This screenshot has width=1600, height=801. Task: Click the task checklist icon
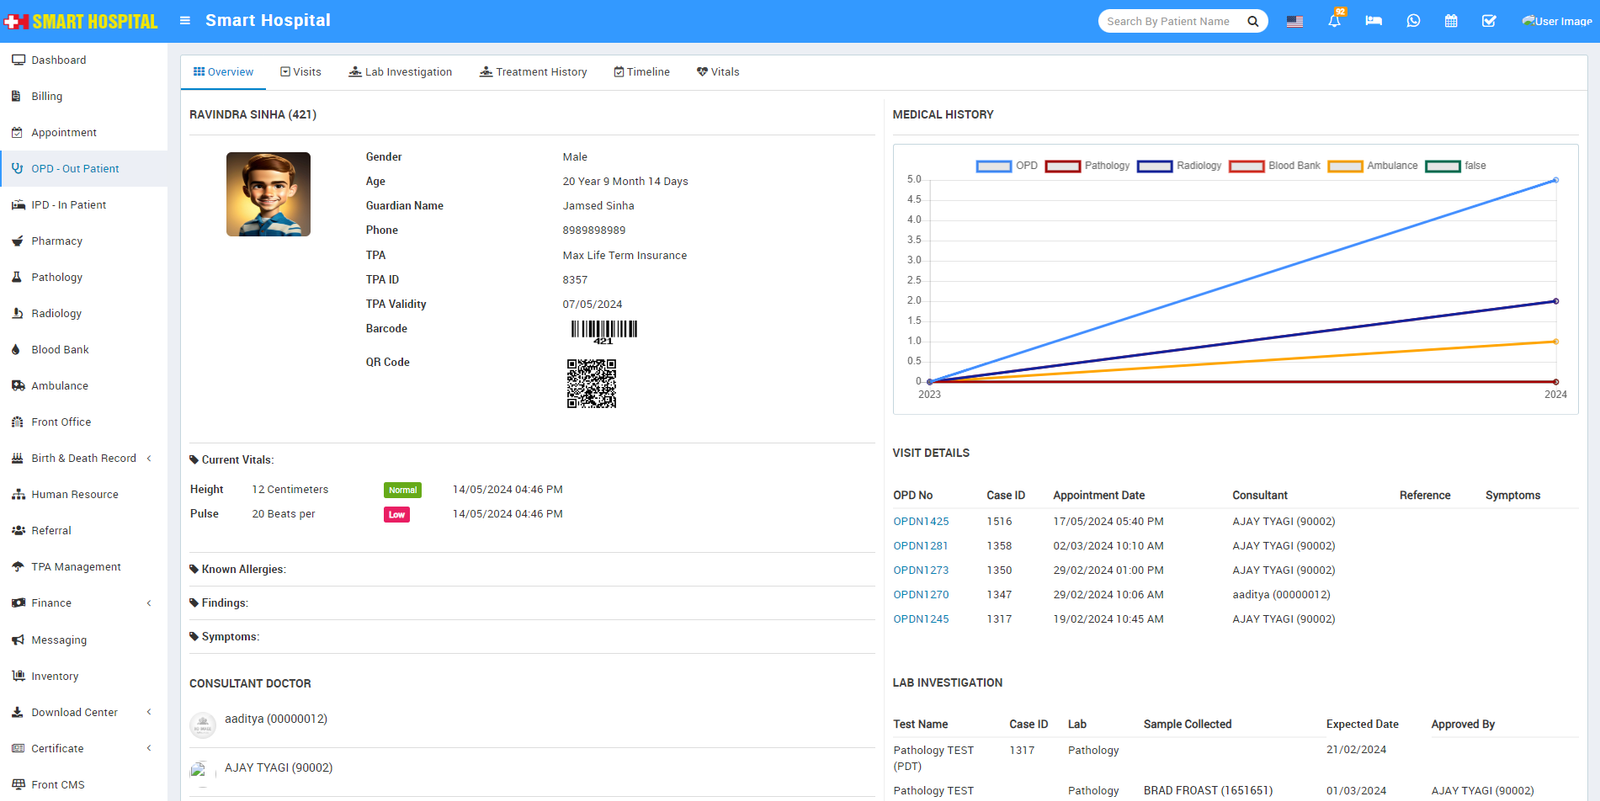point(1489,21)
